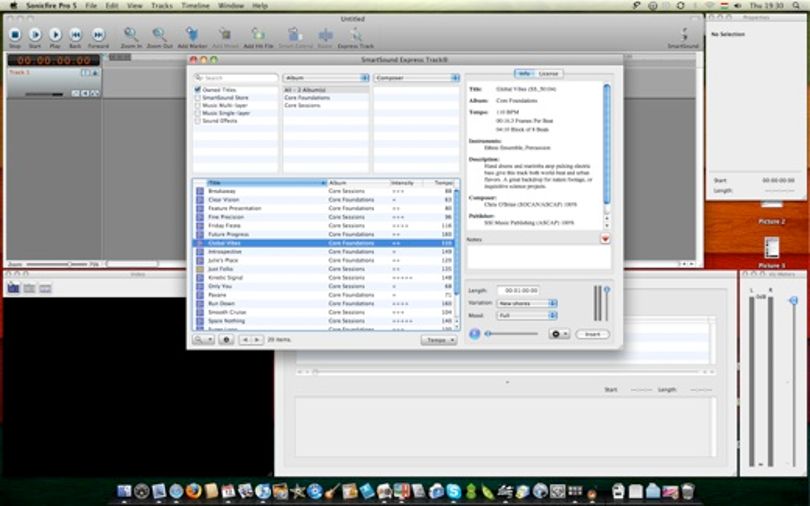
Task: Open the Timeline menu
Action: (195, 6)
